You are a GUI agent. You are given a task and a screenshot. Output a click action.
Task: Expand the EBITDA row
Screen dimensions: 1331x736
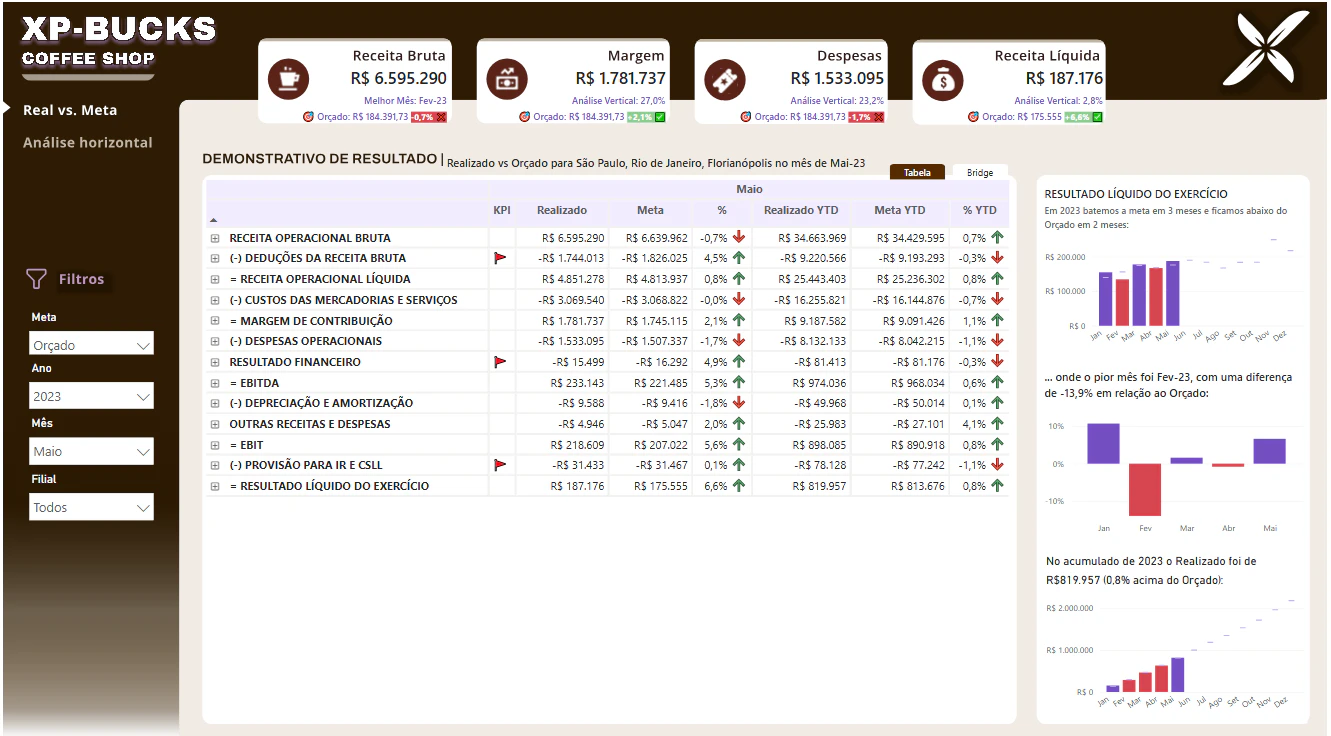[x=215, y=383]
